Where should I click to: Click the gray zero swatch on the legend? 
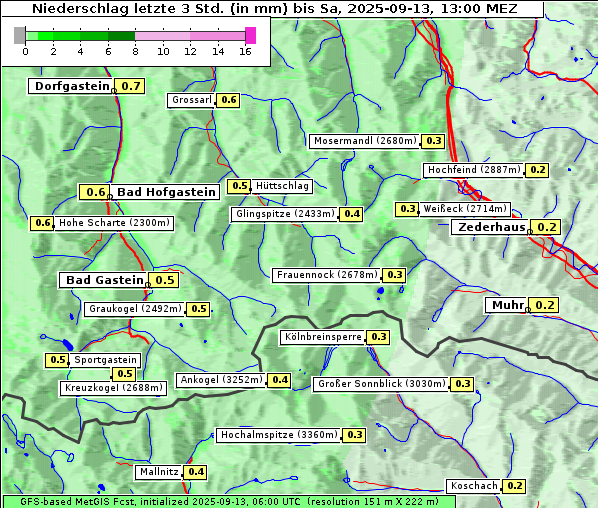click(x=19, y=35)
